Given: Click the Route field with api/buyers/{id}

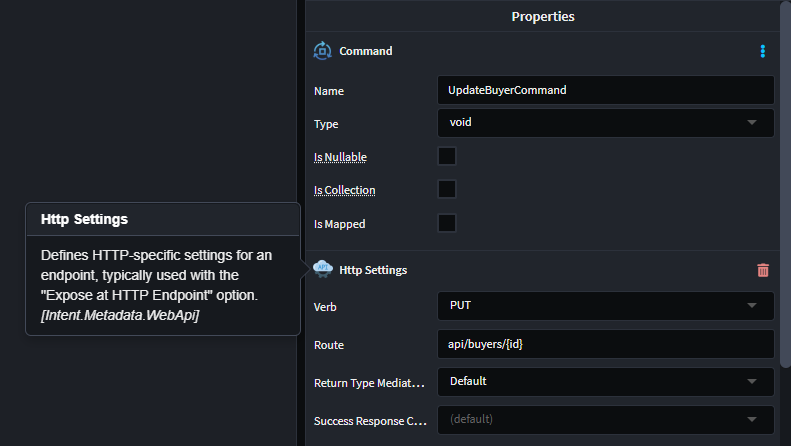Looking at the screenshot, I should [x=605, y=344].
